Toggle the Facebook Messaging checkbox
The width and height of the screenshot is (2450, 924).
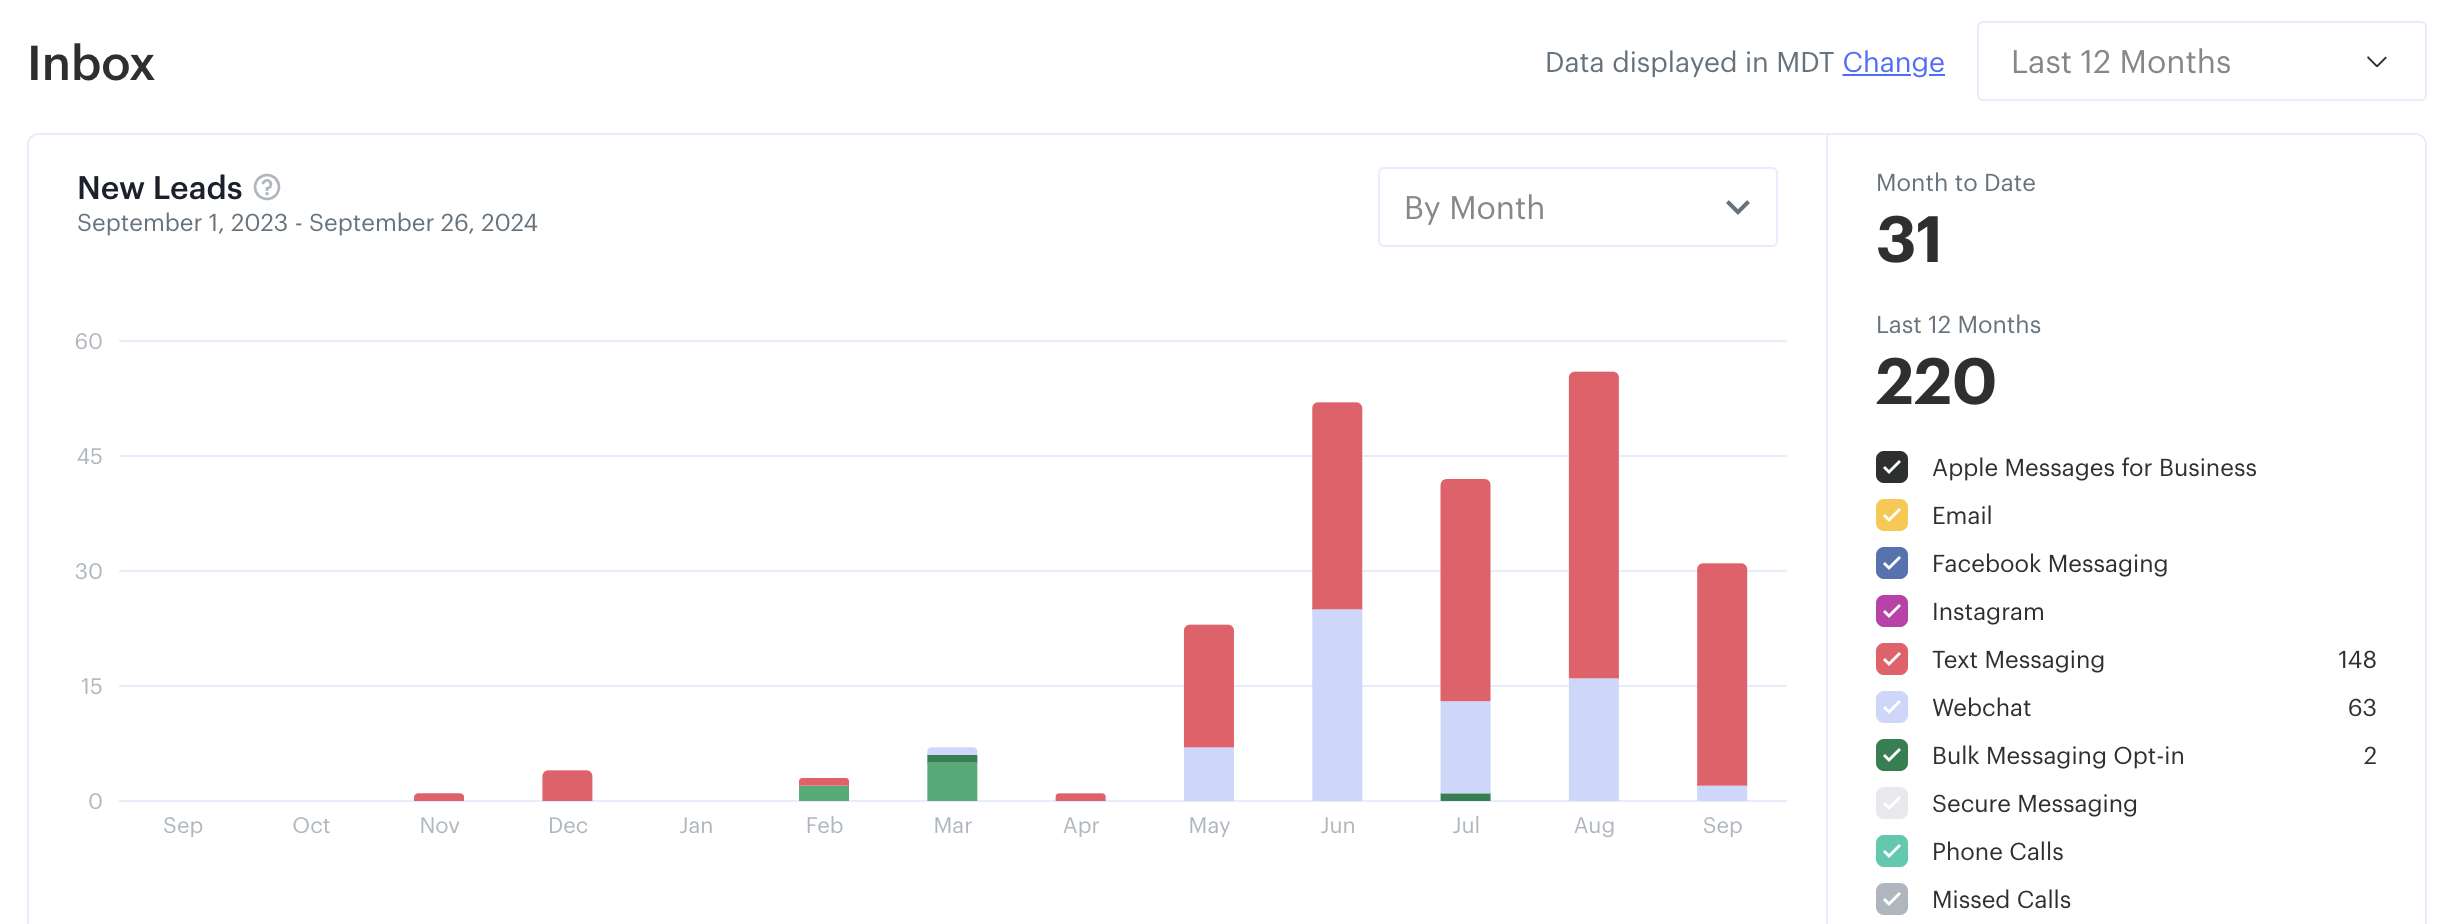(1891, 563)
